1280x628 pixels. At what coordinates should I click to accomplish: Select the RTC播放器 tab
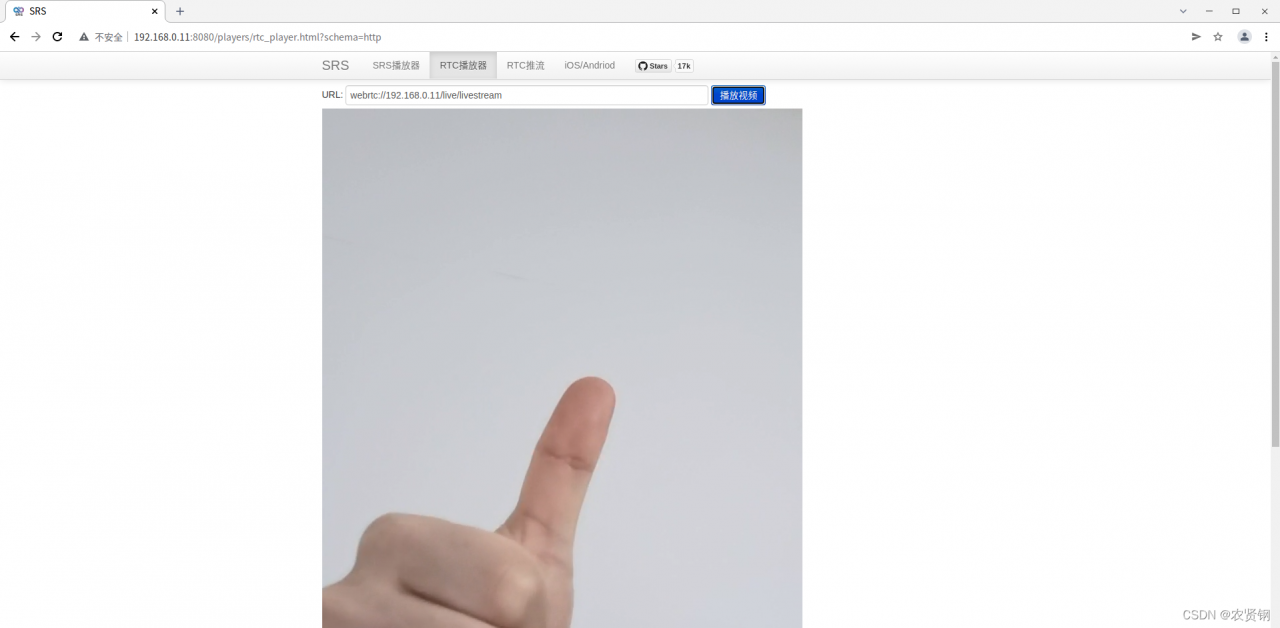(463, 66)
